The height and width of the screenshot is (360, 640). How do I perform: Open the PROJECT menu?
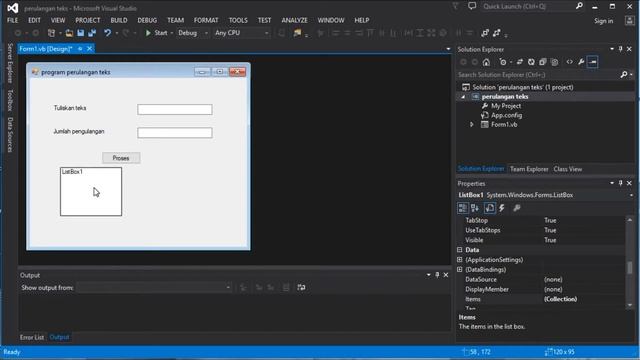click(87, 20)
